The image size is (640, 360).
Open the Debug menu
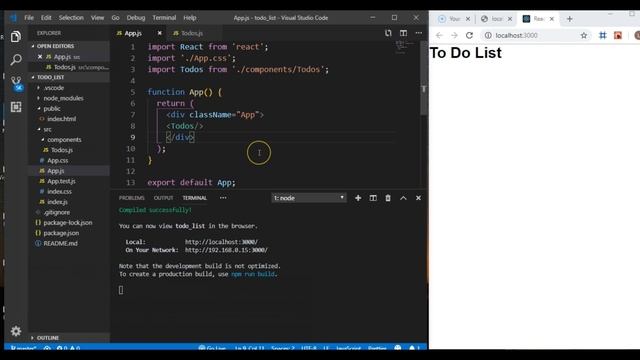coord(136,18)
